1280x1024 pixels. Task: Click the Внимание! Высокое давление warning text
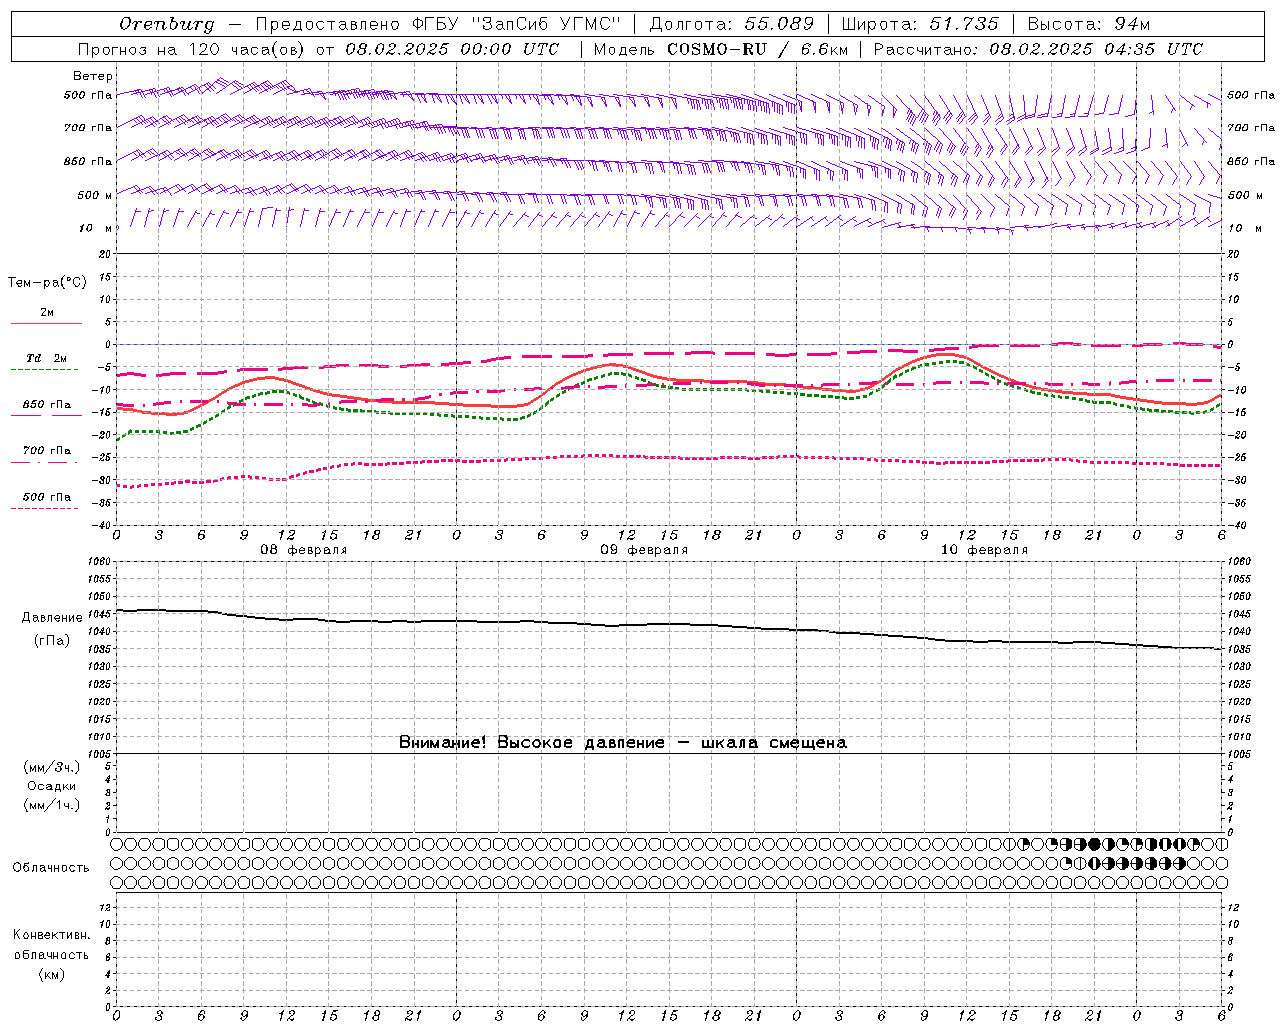(x=622, y=742)
